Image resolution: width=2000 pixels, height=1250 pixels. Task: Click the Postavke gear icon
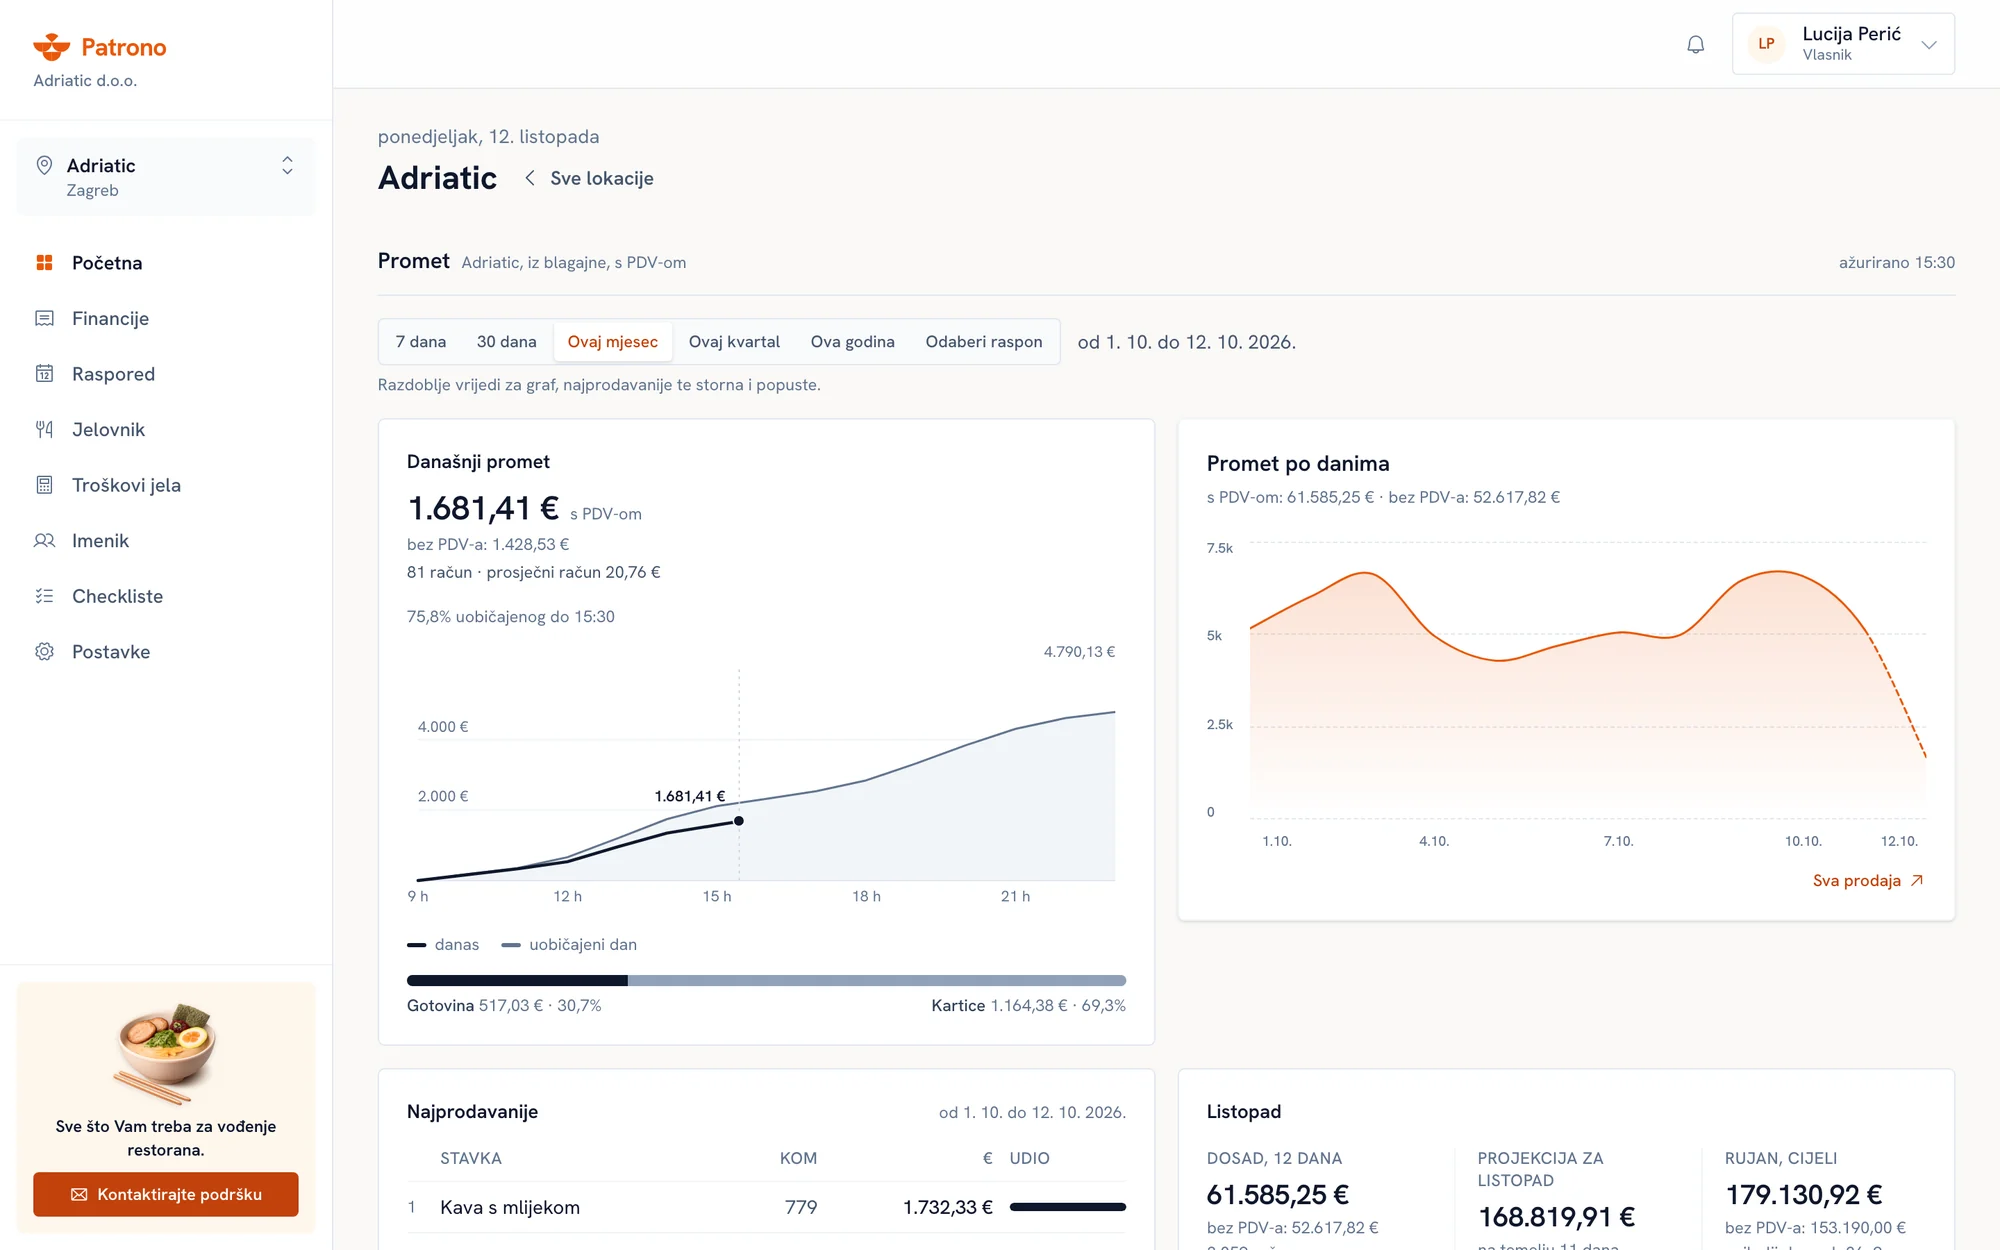44,652
